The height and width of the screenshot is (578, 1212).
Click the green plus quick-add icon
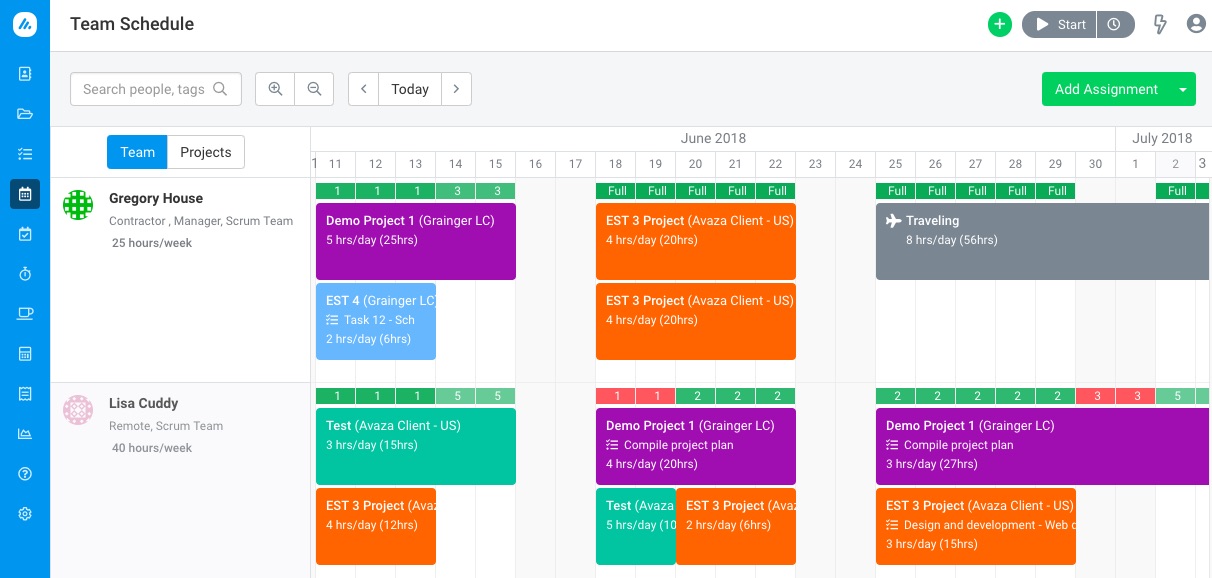tap(1000, 25)
